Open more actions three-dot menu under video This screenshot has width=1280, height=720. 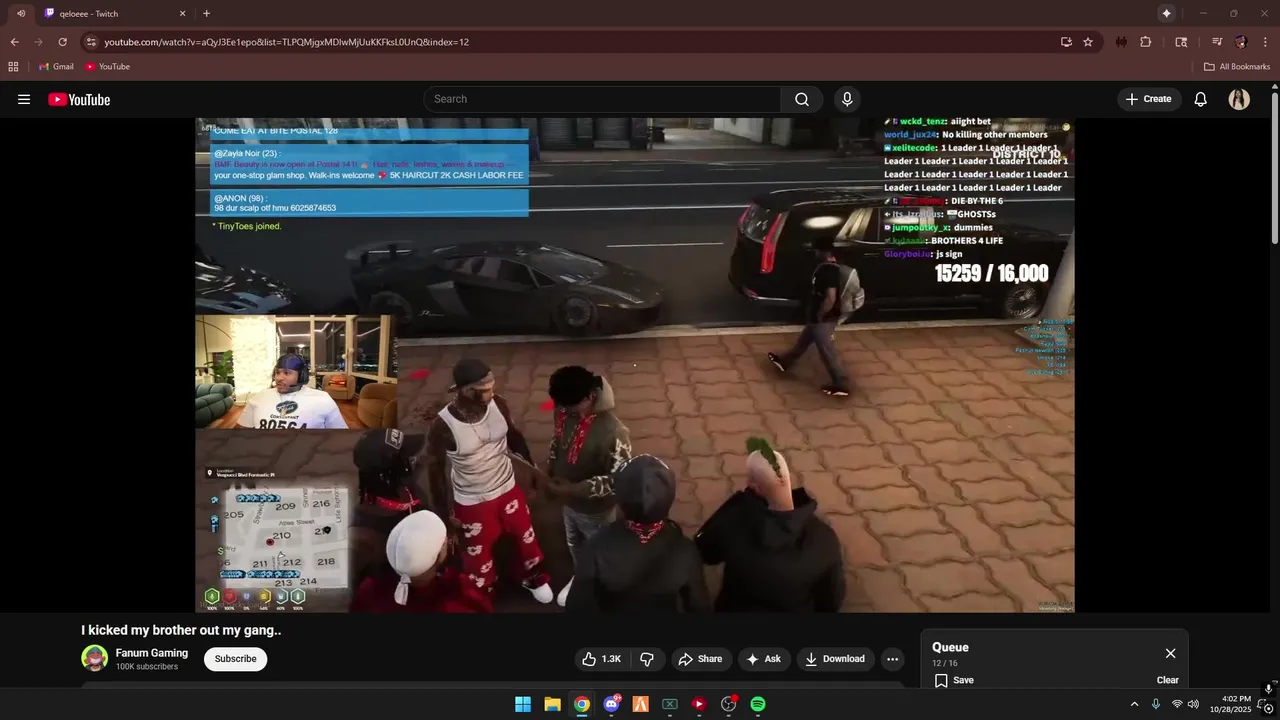point(892,659)
